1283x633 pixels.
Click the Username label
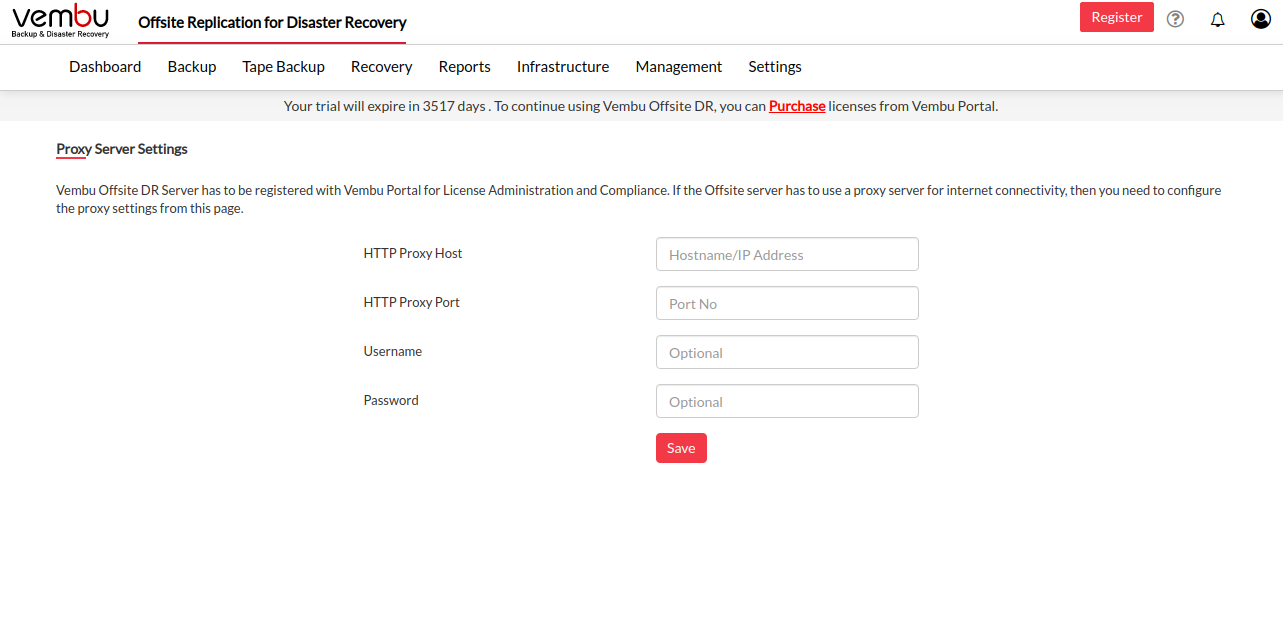pyautogui.click(x=392, y=351)
